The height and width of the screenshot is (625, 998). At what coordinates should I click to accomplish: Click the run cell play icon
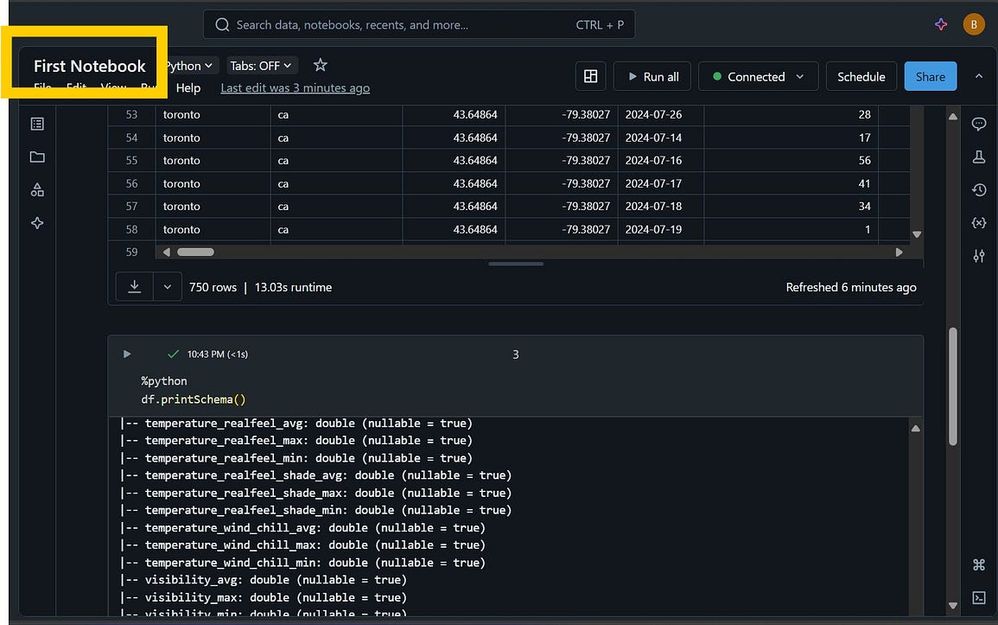point(127,354)
